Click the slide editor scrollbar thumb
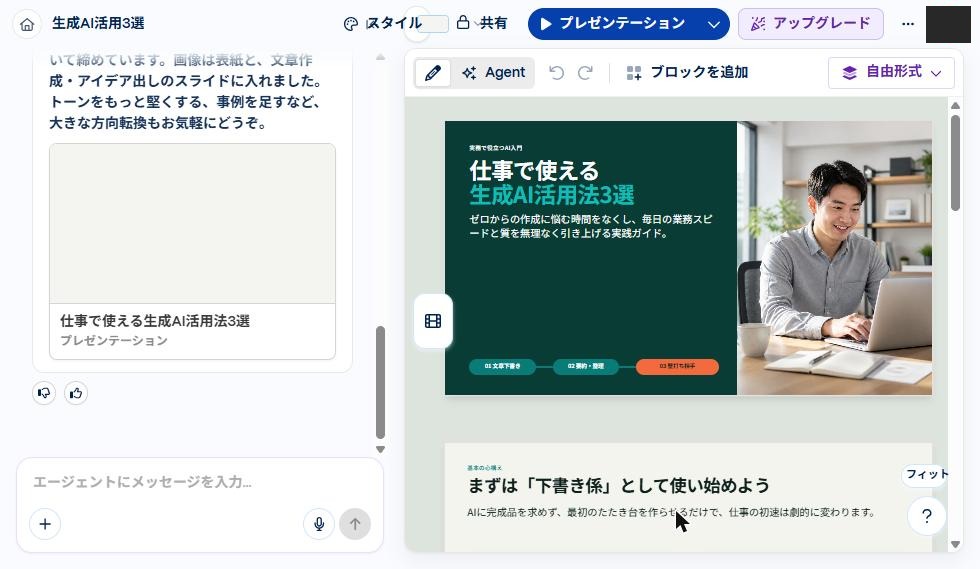980x569 pixels. pyautogui.click(x=955, y=163)
